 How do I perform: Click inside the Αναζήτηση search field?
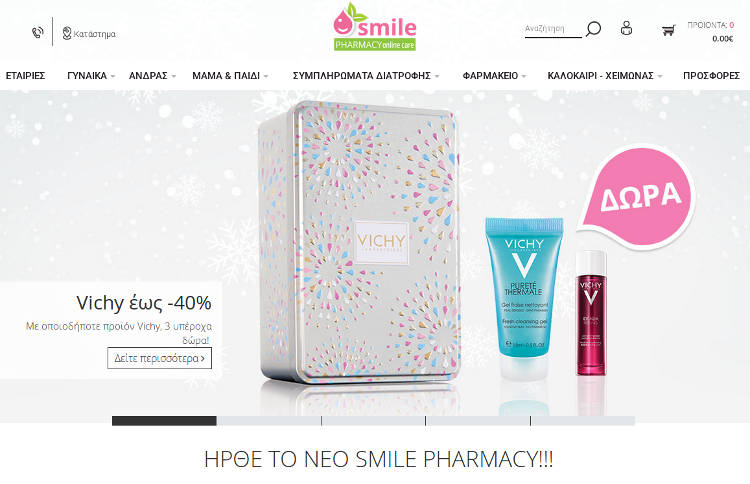(x=553, y=29)
